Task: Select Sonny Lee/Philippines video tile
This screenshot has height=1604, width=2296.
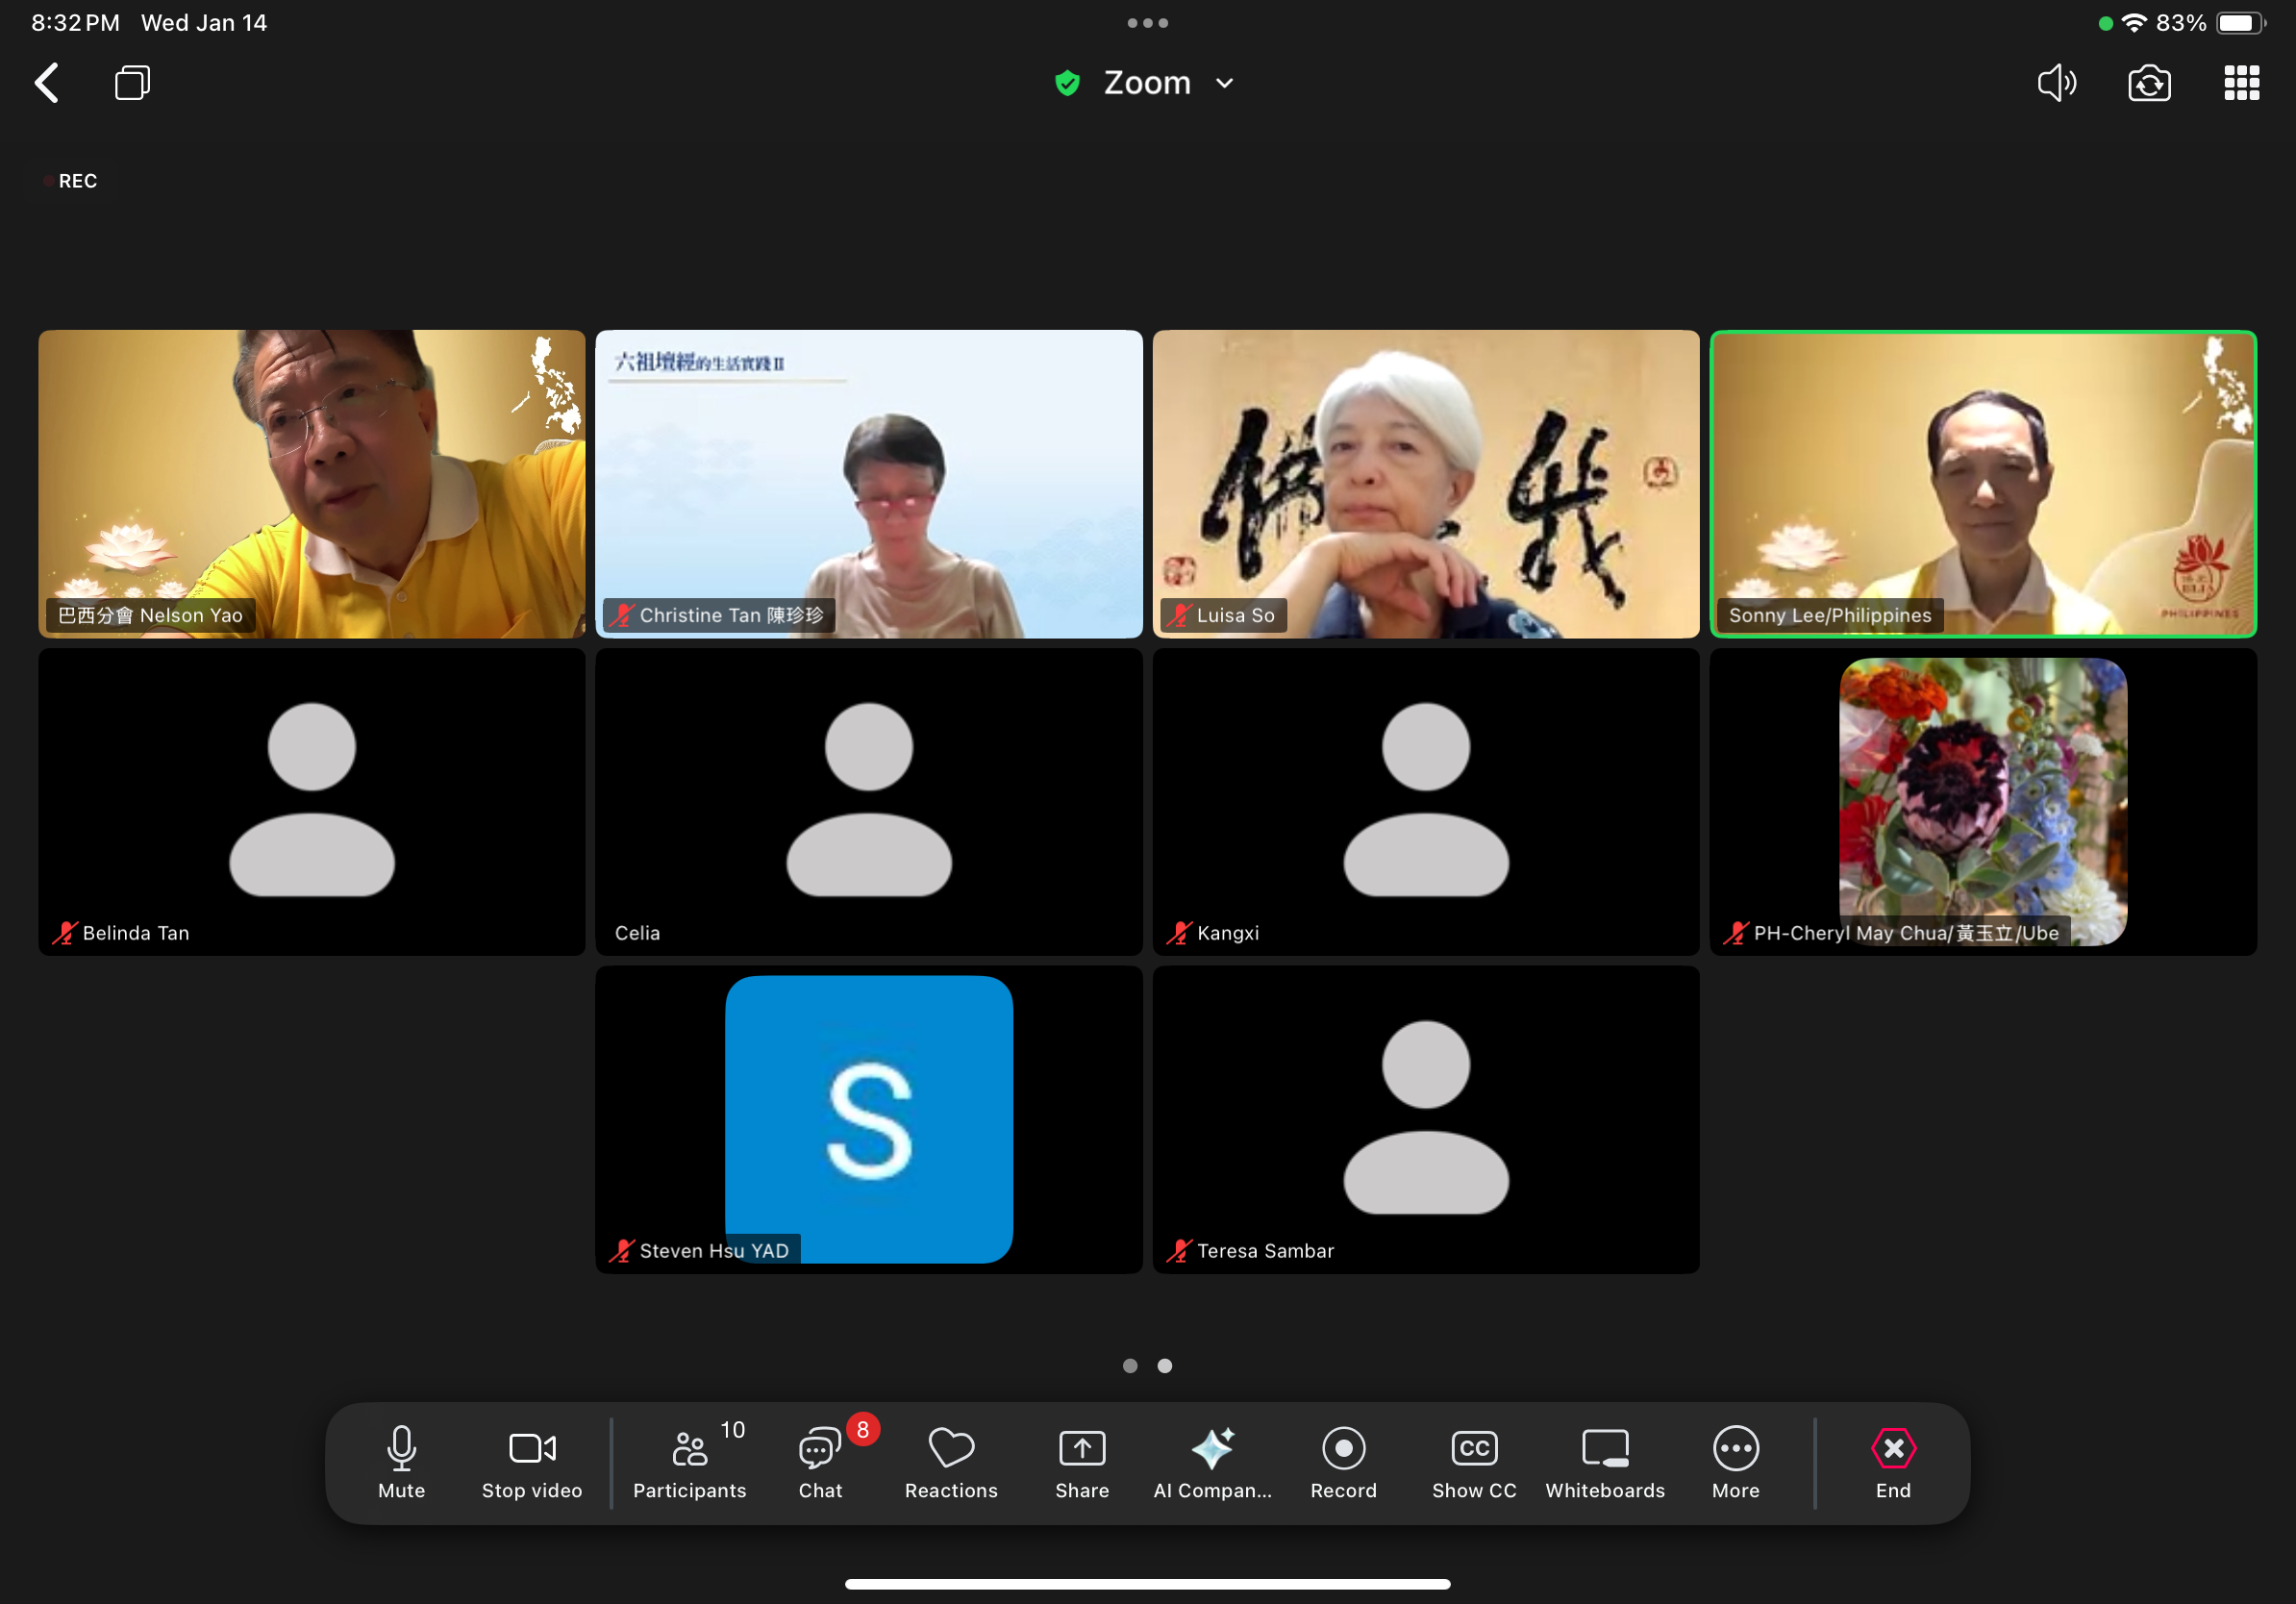Action: coord(1982,483)
